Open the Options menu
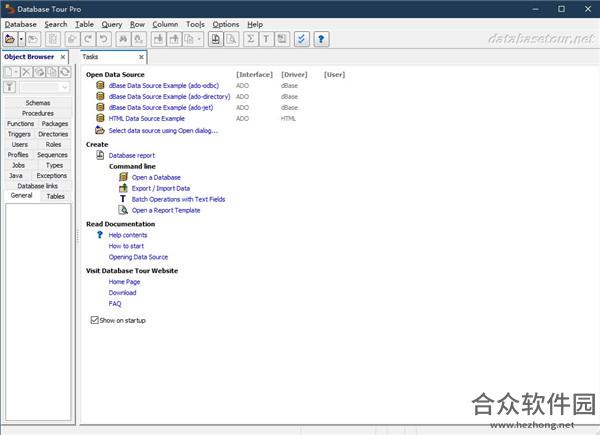The height and width of the screenshot is (435, 600). pos(226,24)
